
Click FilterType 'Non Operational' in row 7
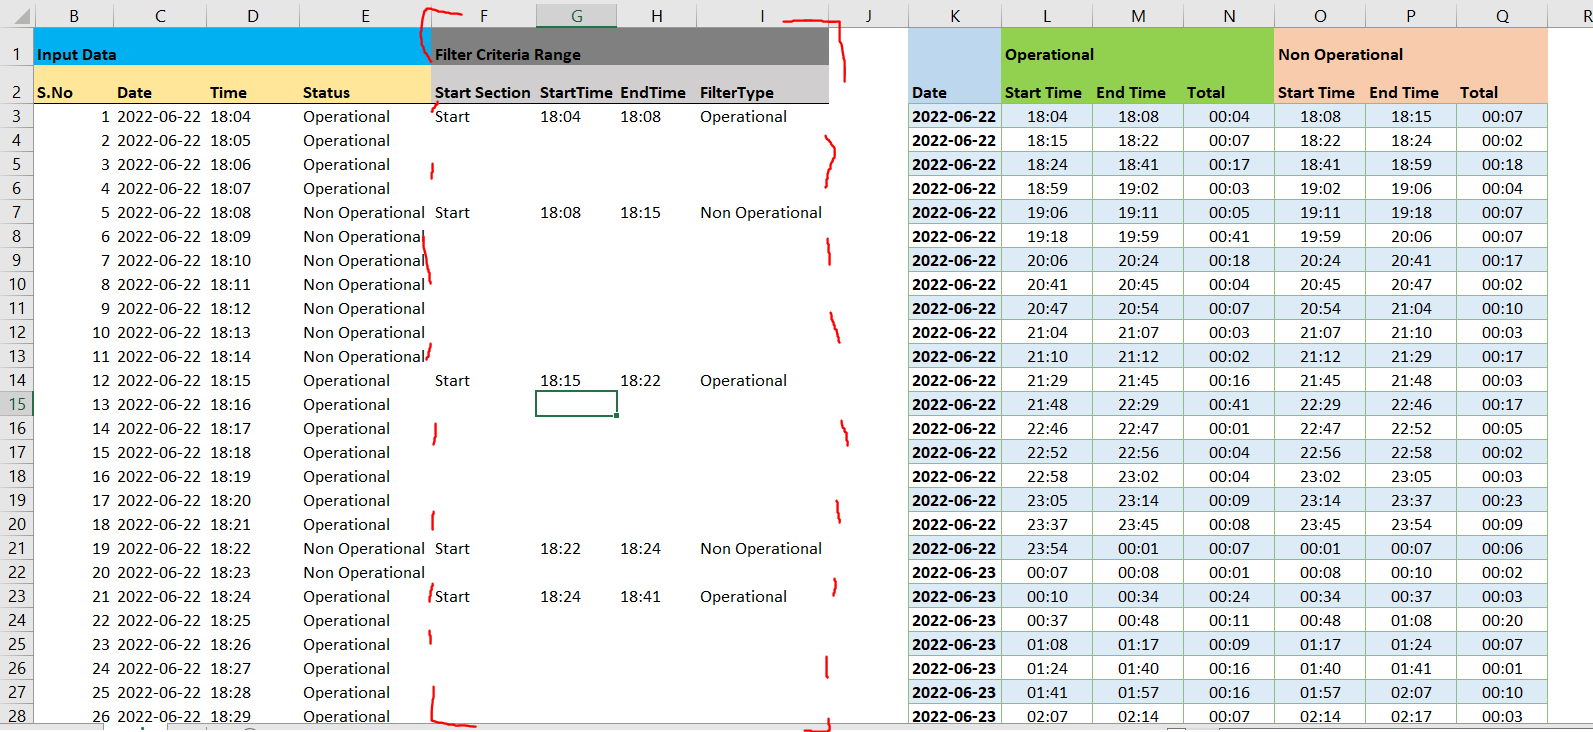(763, 212)
